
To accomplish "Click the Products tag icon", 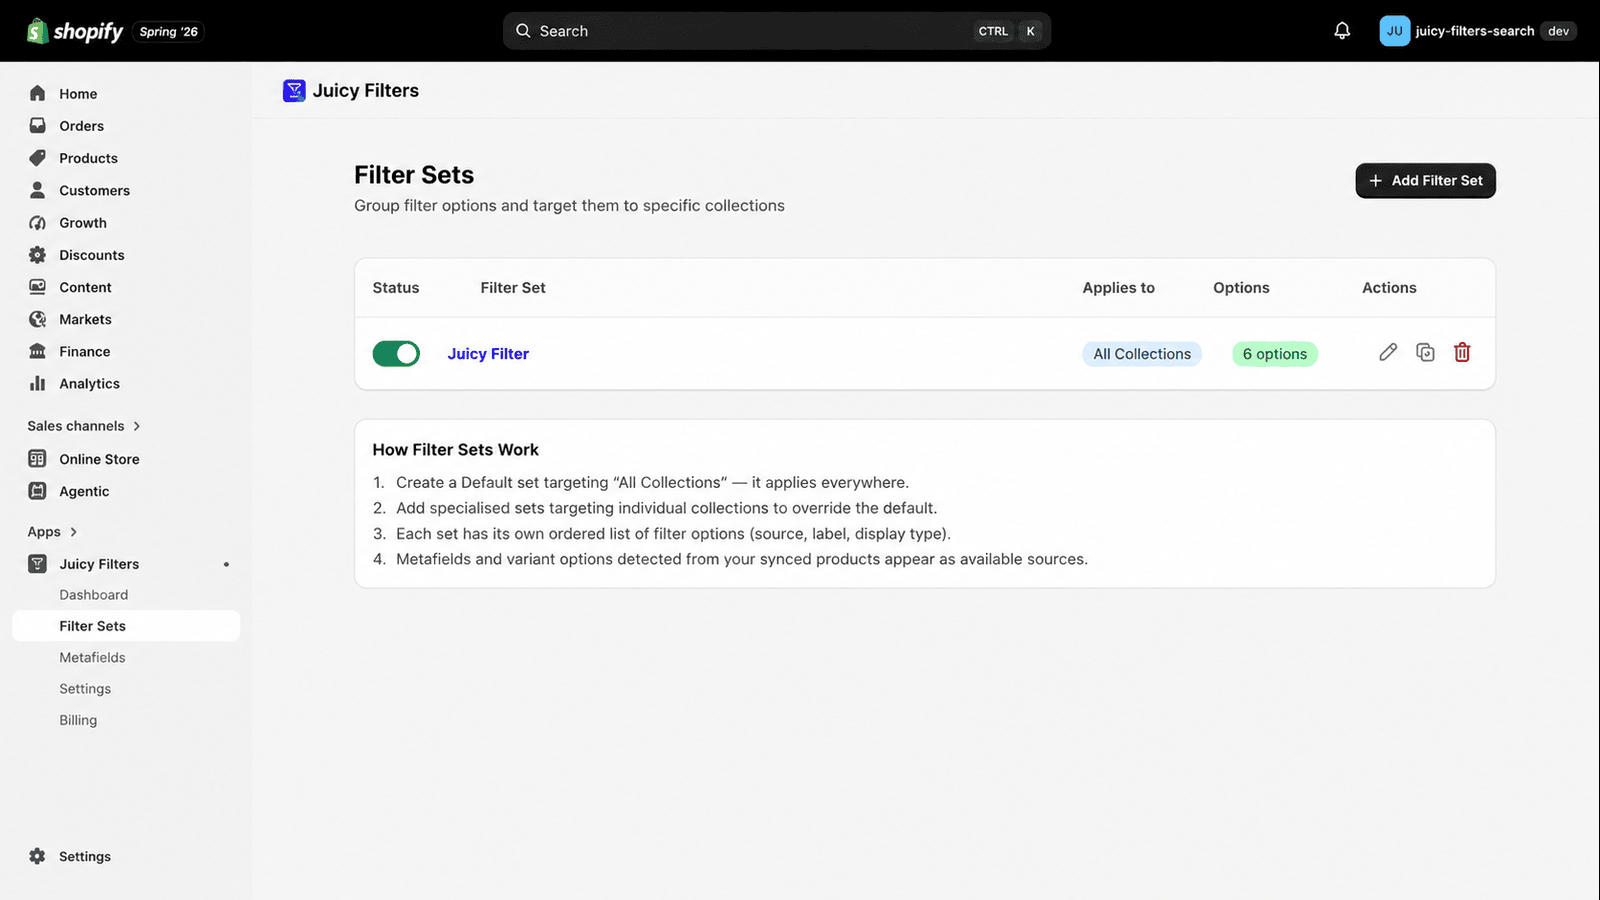I will pyautogui.click(x=38, y=158).
